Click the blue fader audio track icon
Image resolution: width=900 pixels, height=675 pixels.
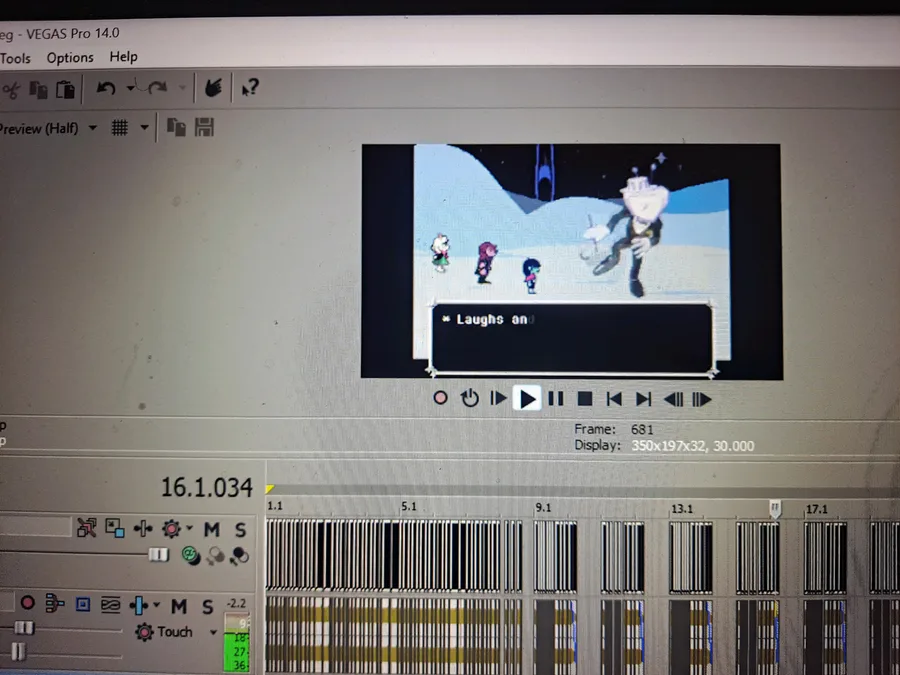138,605
